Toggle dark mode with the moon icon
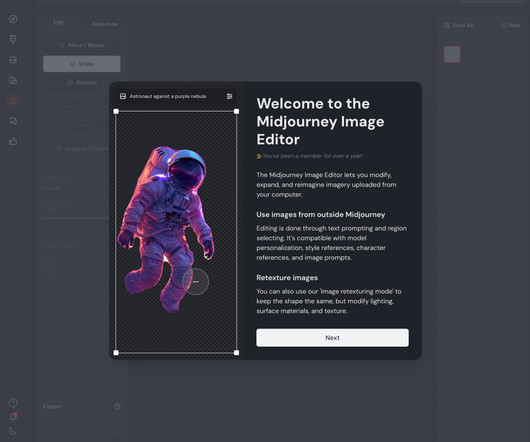 [13, 431]
